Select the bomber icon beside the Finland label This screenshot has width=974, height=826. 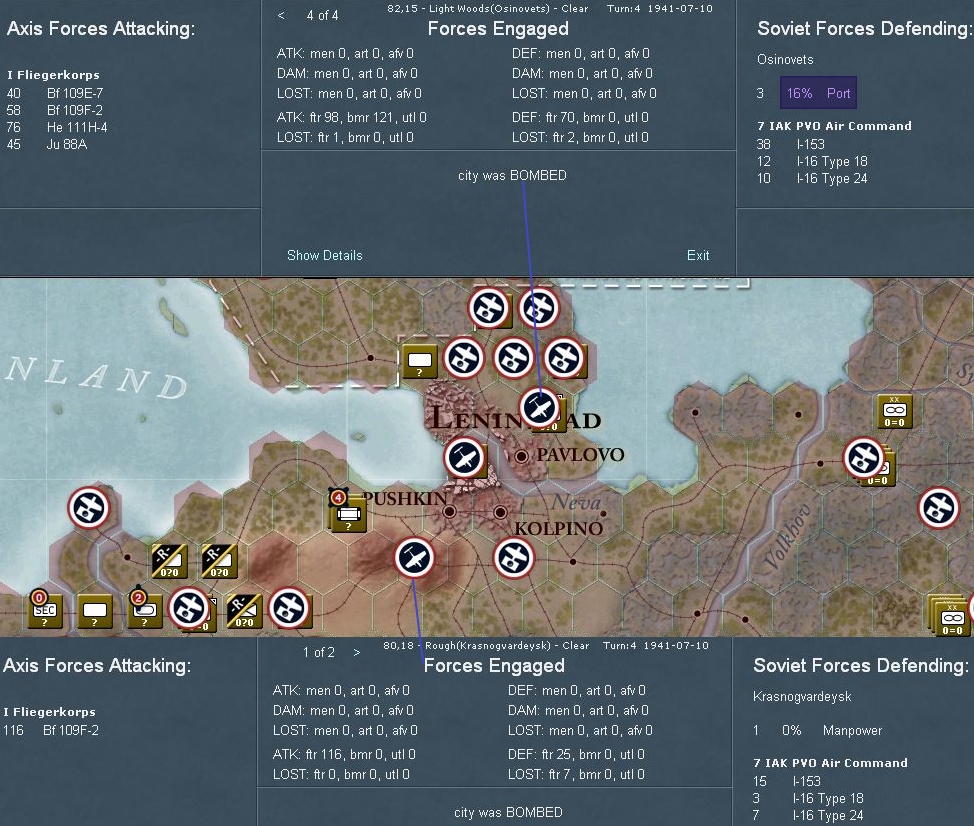(x=89, y=508)
